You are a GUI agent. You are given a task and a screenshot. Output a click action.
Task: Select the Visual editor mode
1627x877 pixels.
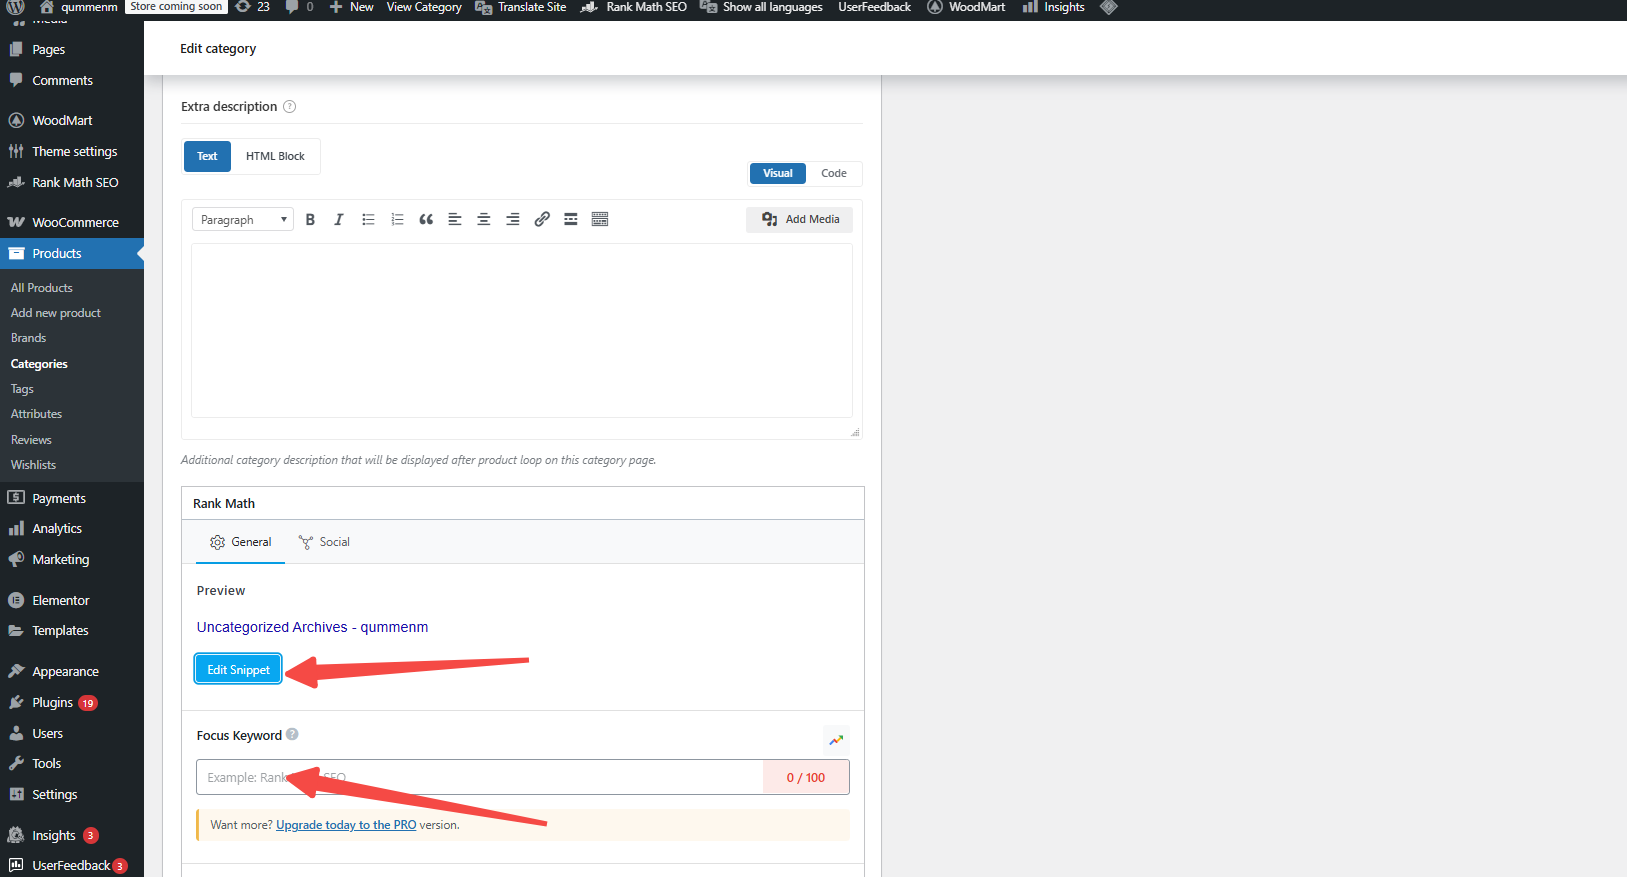point(777,173)
